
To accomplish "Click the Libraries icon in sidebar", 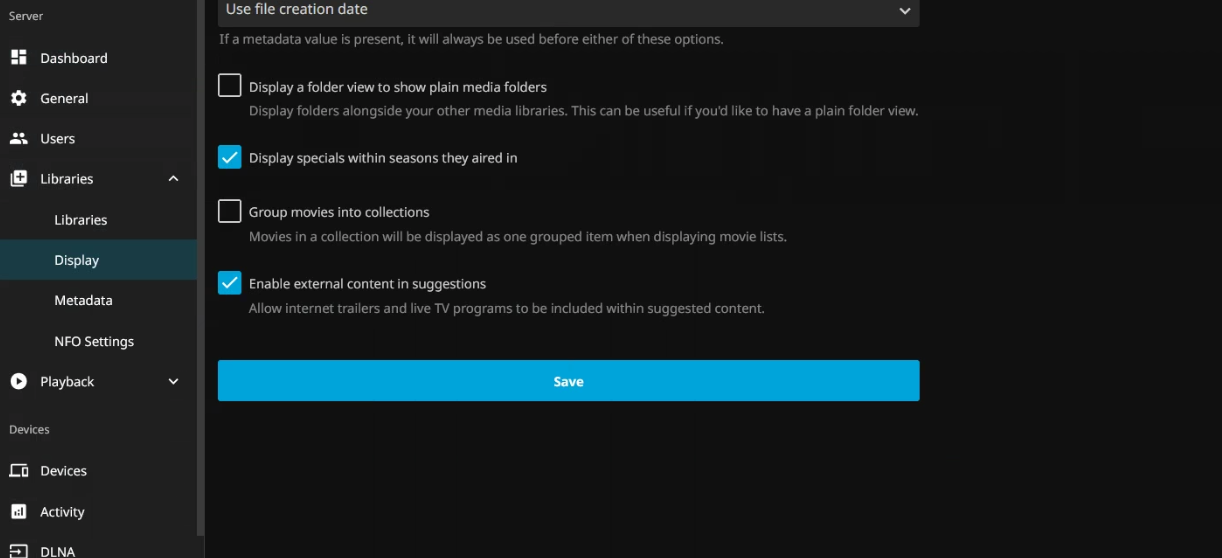I will point(18,179).
